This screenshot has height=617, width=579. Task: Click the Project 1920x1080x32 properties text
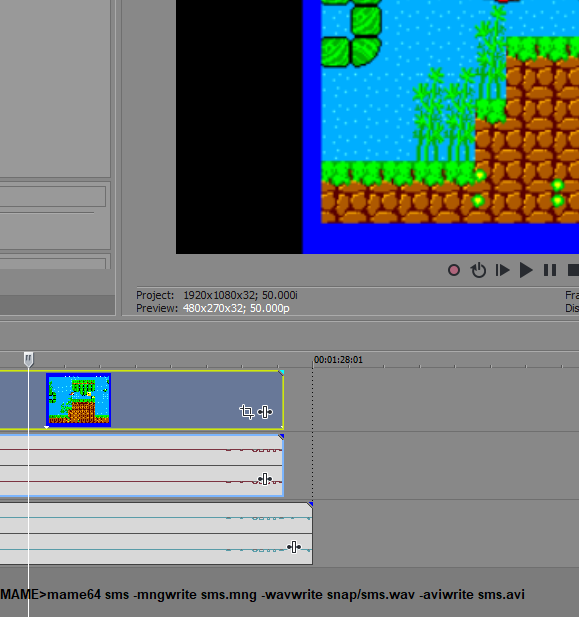point(217,295)
